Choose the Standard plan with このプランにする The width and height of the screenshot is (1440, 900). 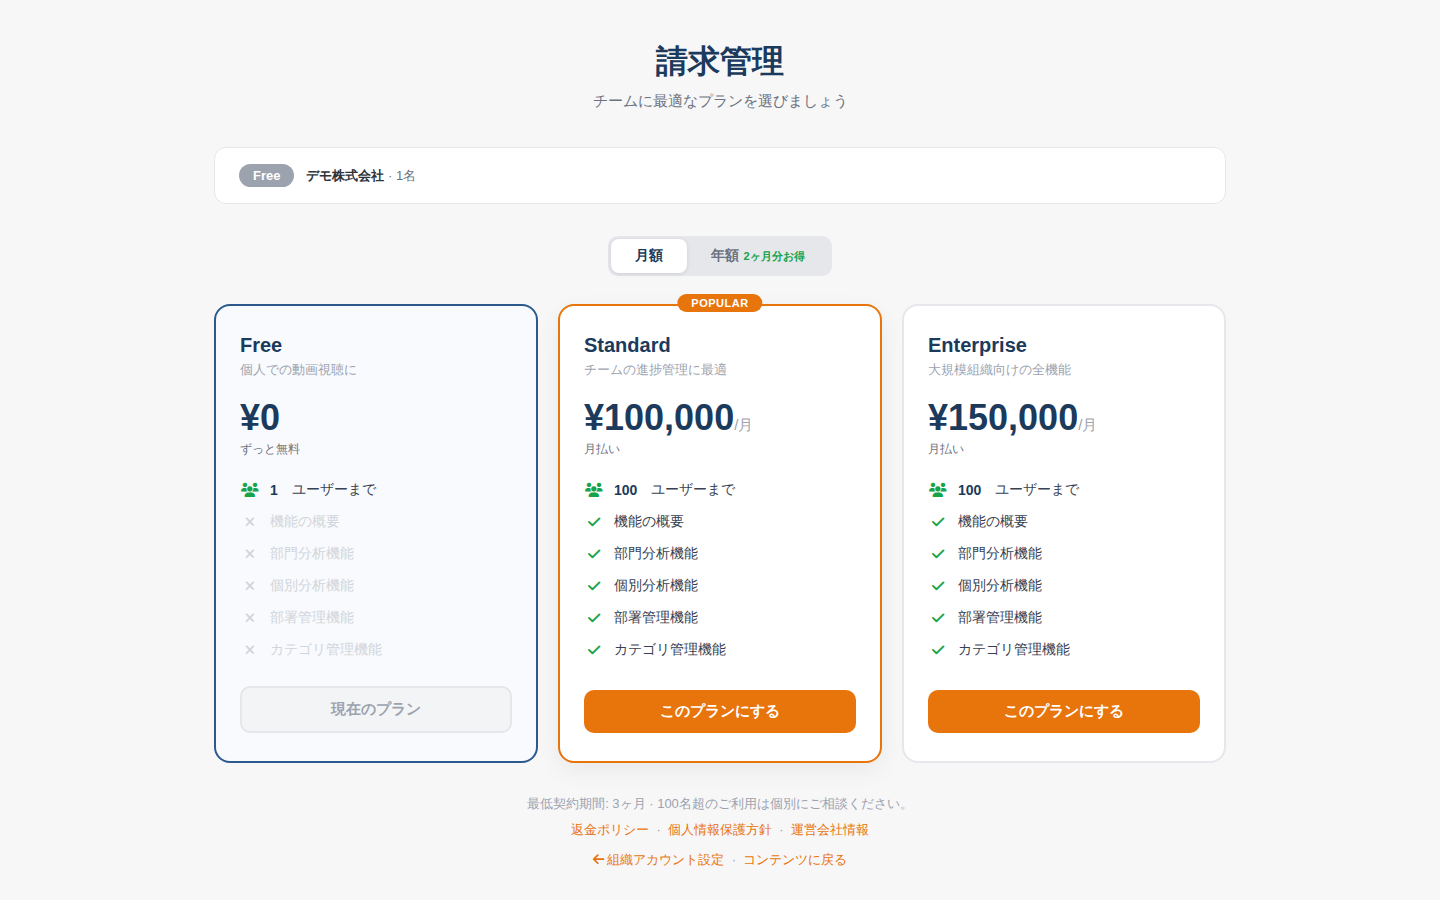[x=720, y=711]
